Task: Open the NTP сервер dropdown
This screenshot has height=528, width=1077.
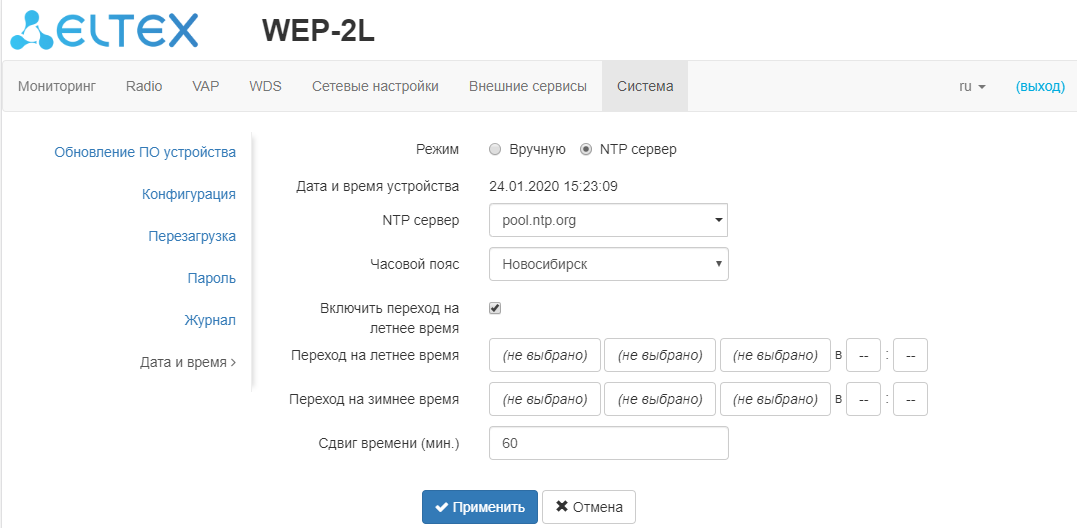Action: pyautogui.click(x=608, y=220)
